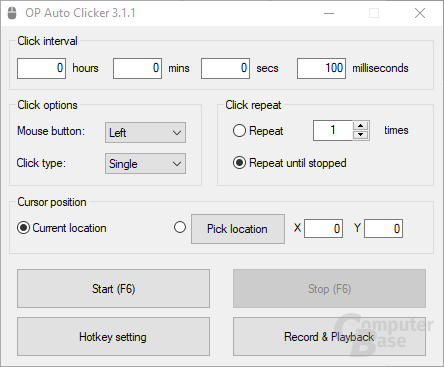444x367 pixels.
Task: Click the 'Click options' group label
Action: coord(47,105)
